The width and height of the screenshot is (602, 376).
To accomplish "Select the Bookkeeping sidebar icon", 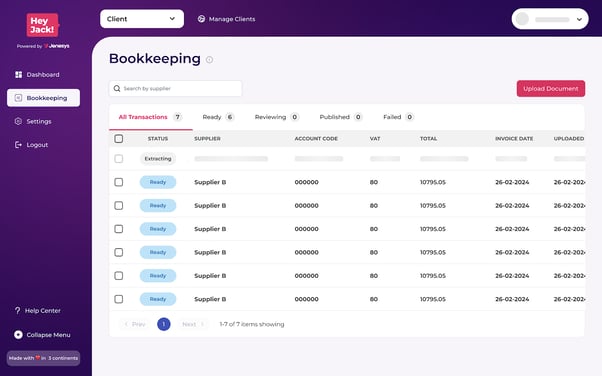I will tap(18, 98).
